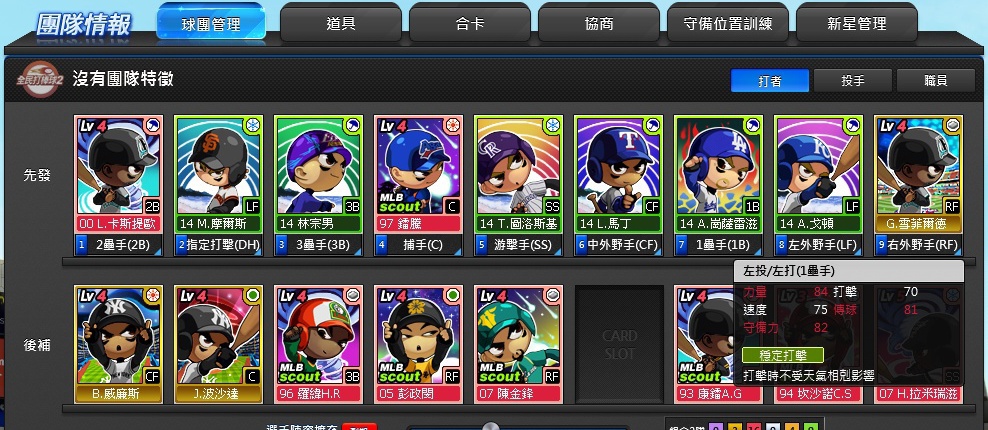The image size is (988, 430).
Task: Click the cloud icon on G.雪菲爾德 card
Action: pyautogui.click(x=953, y=126)
